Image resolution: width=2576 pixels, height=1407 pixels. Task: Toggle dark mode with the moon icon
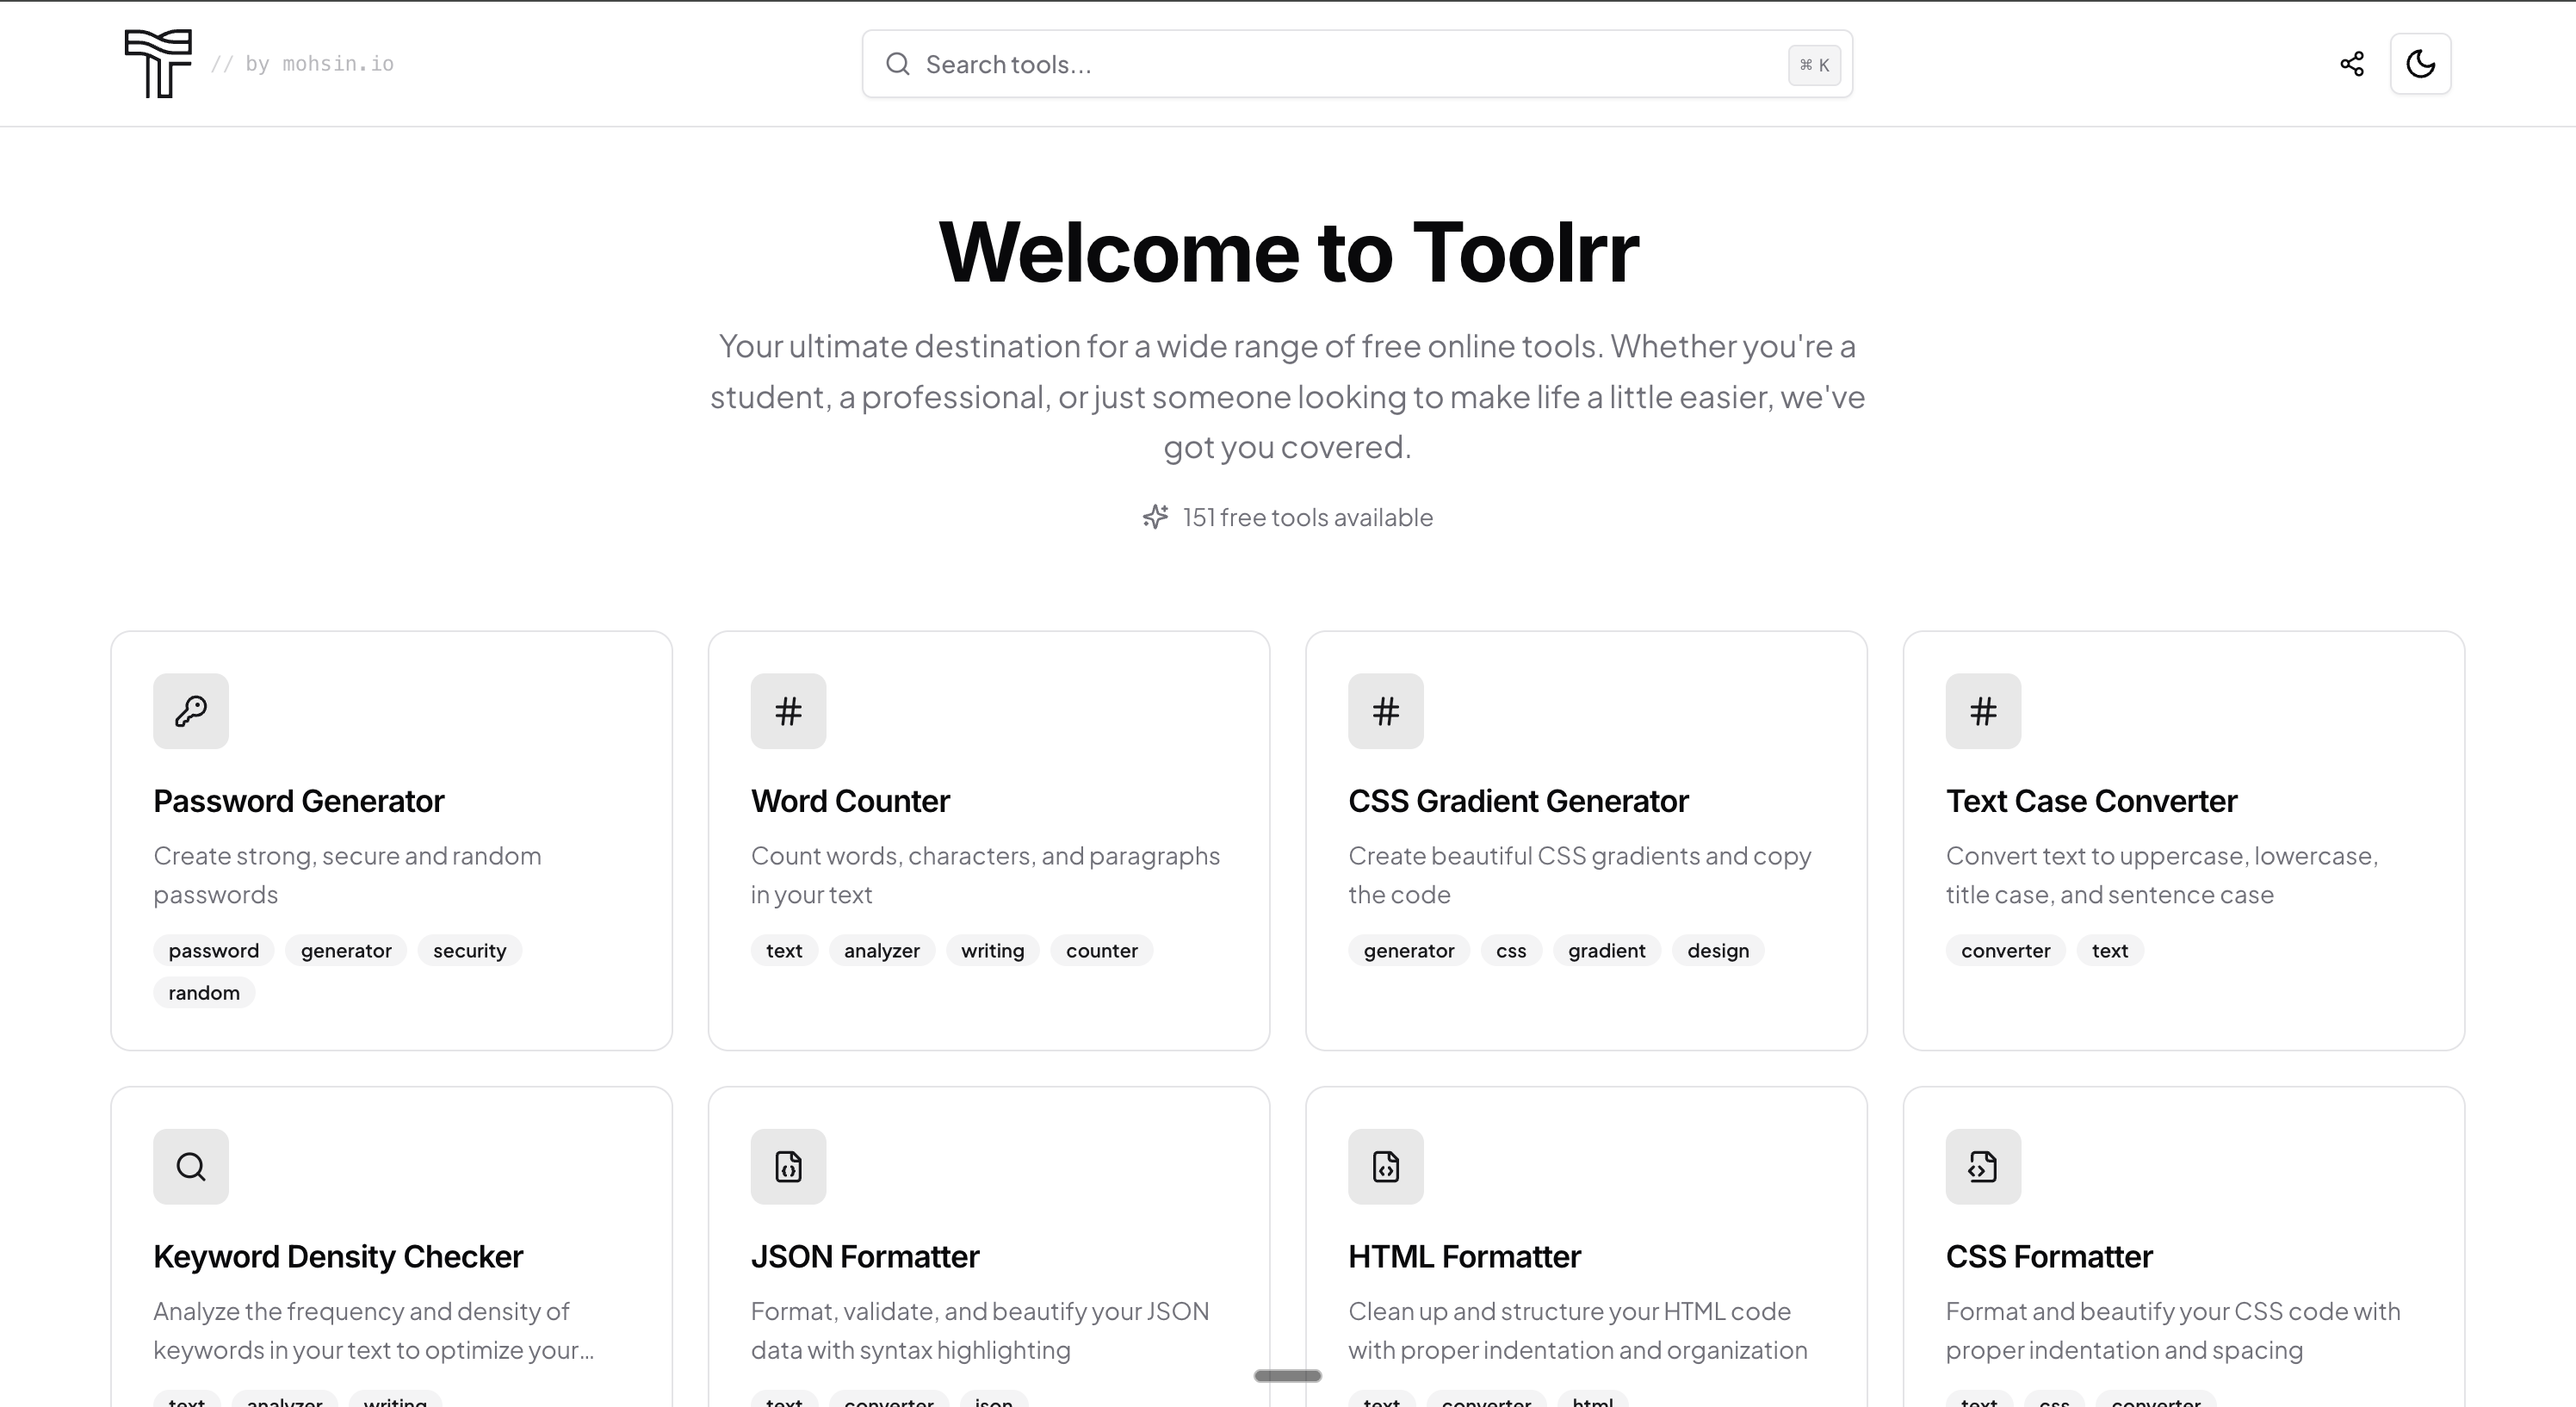(x=2421, y=63)
